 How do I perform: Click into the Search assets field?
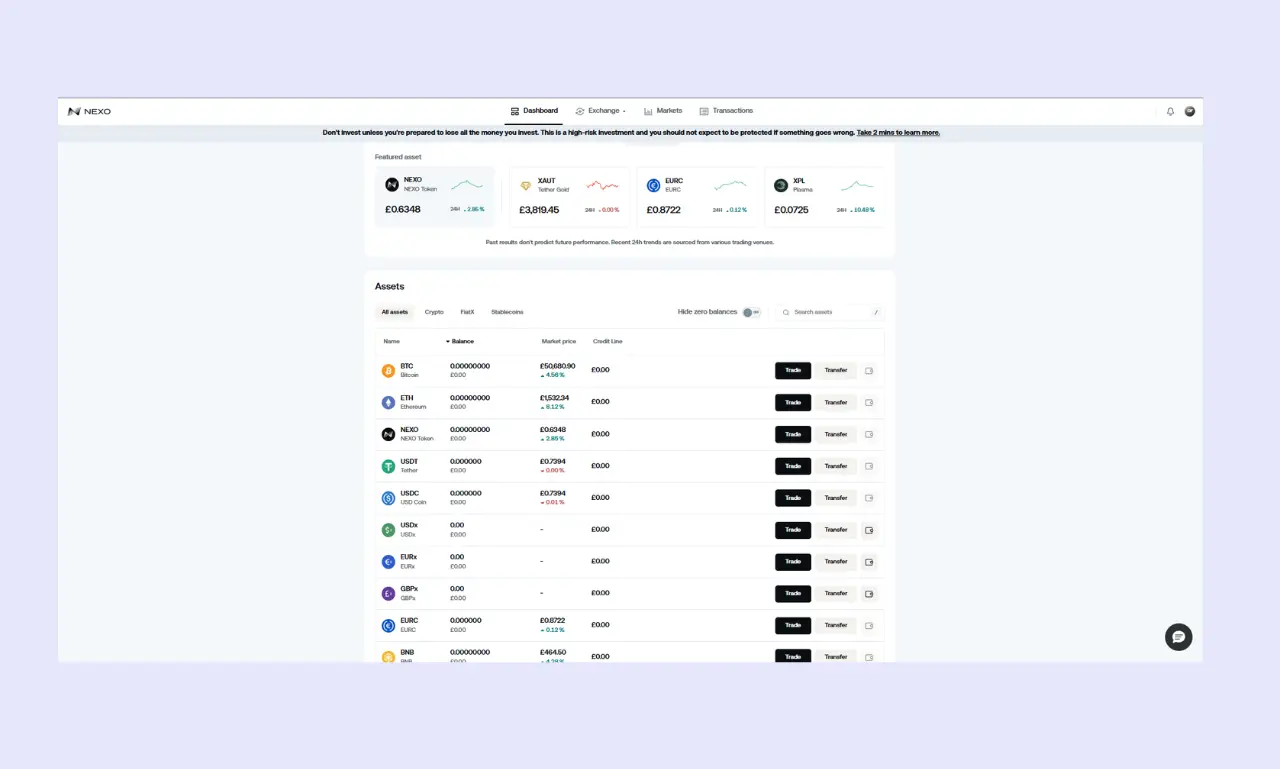click(831, 312)
